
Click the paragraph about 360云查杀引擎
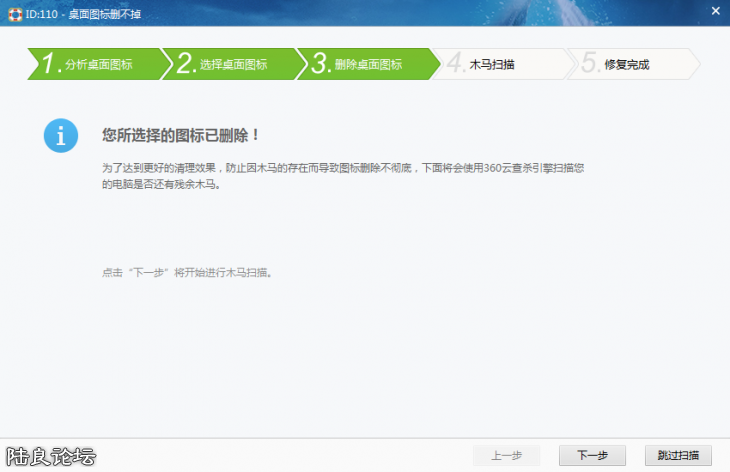coord(343,176)
